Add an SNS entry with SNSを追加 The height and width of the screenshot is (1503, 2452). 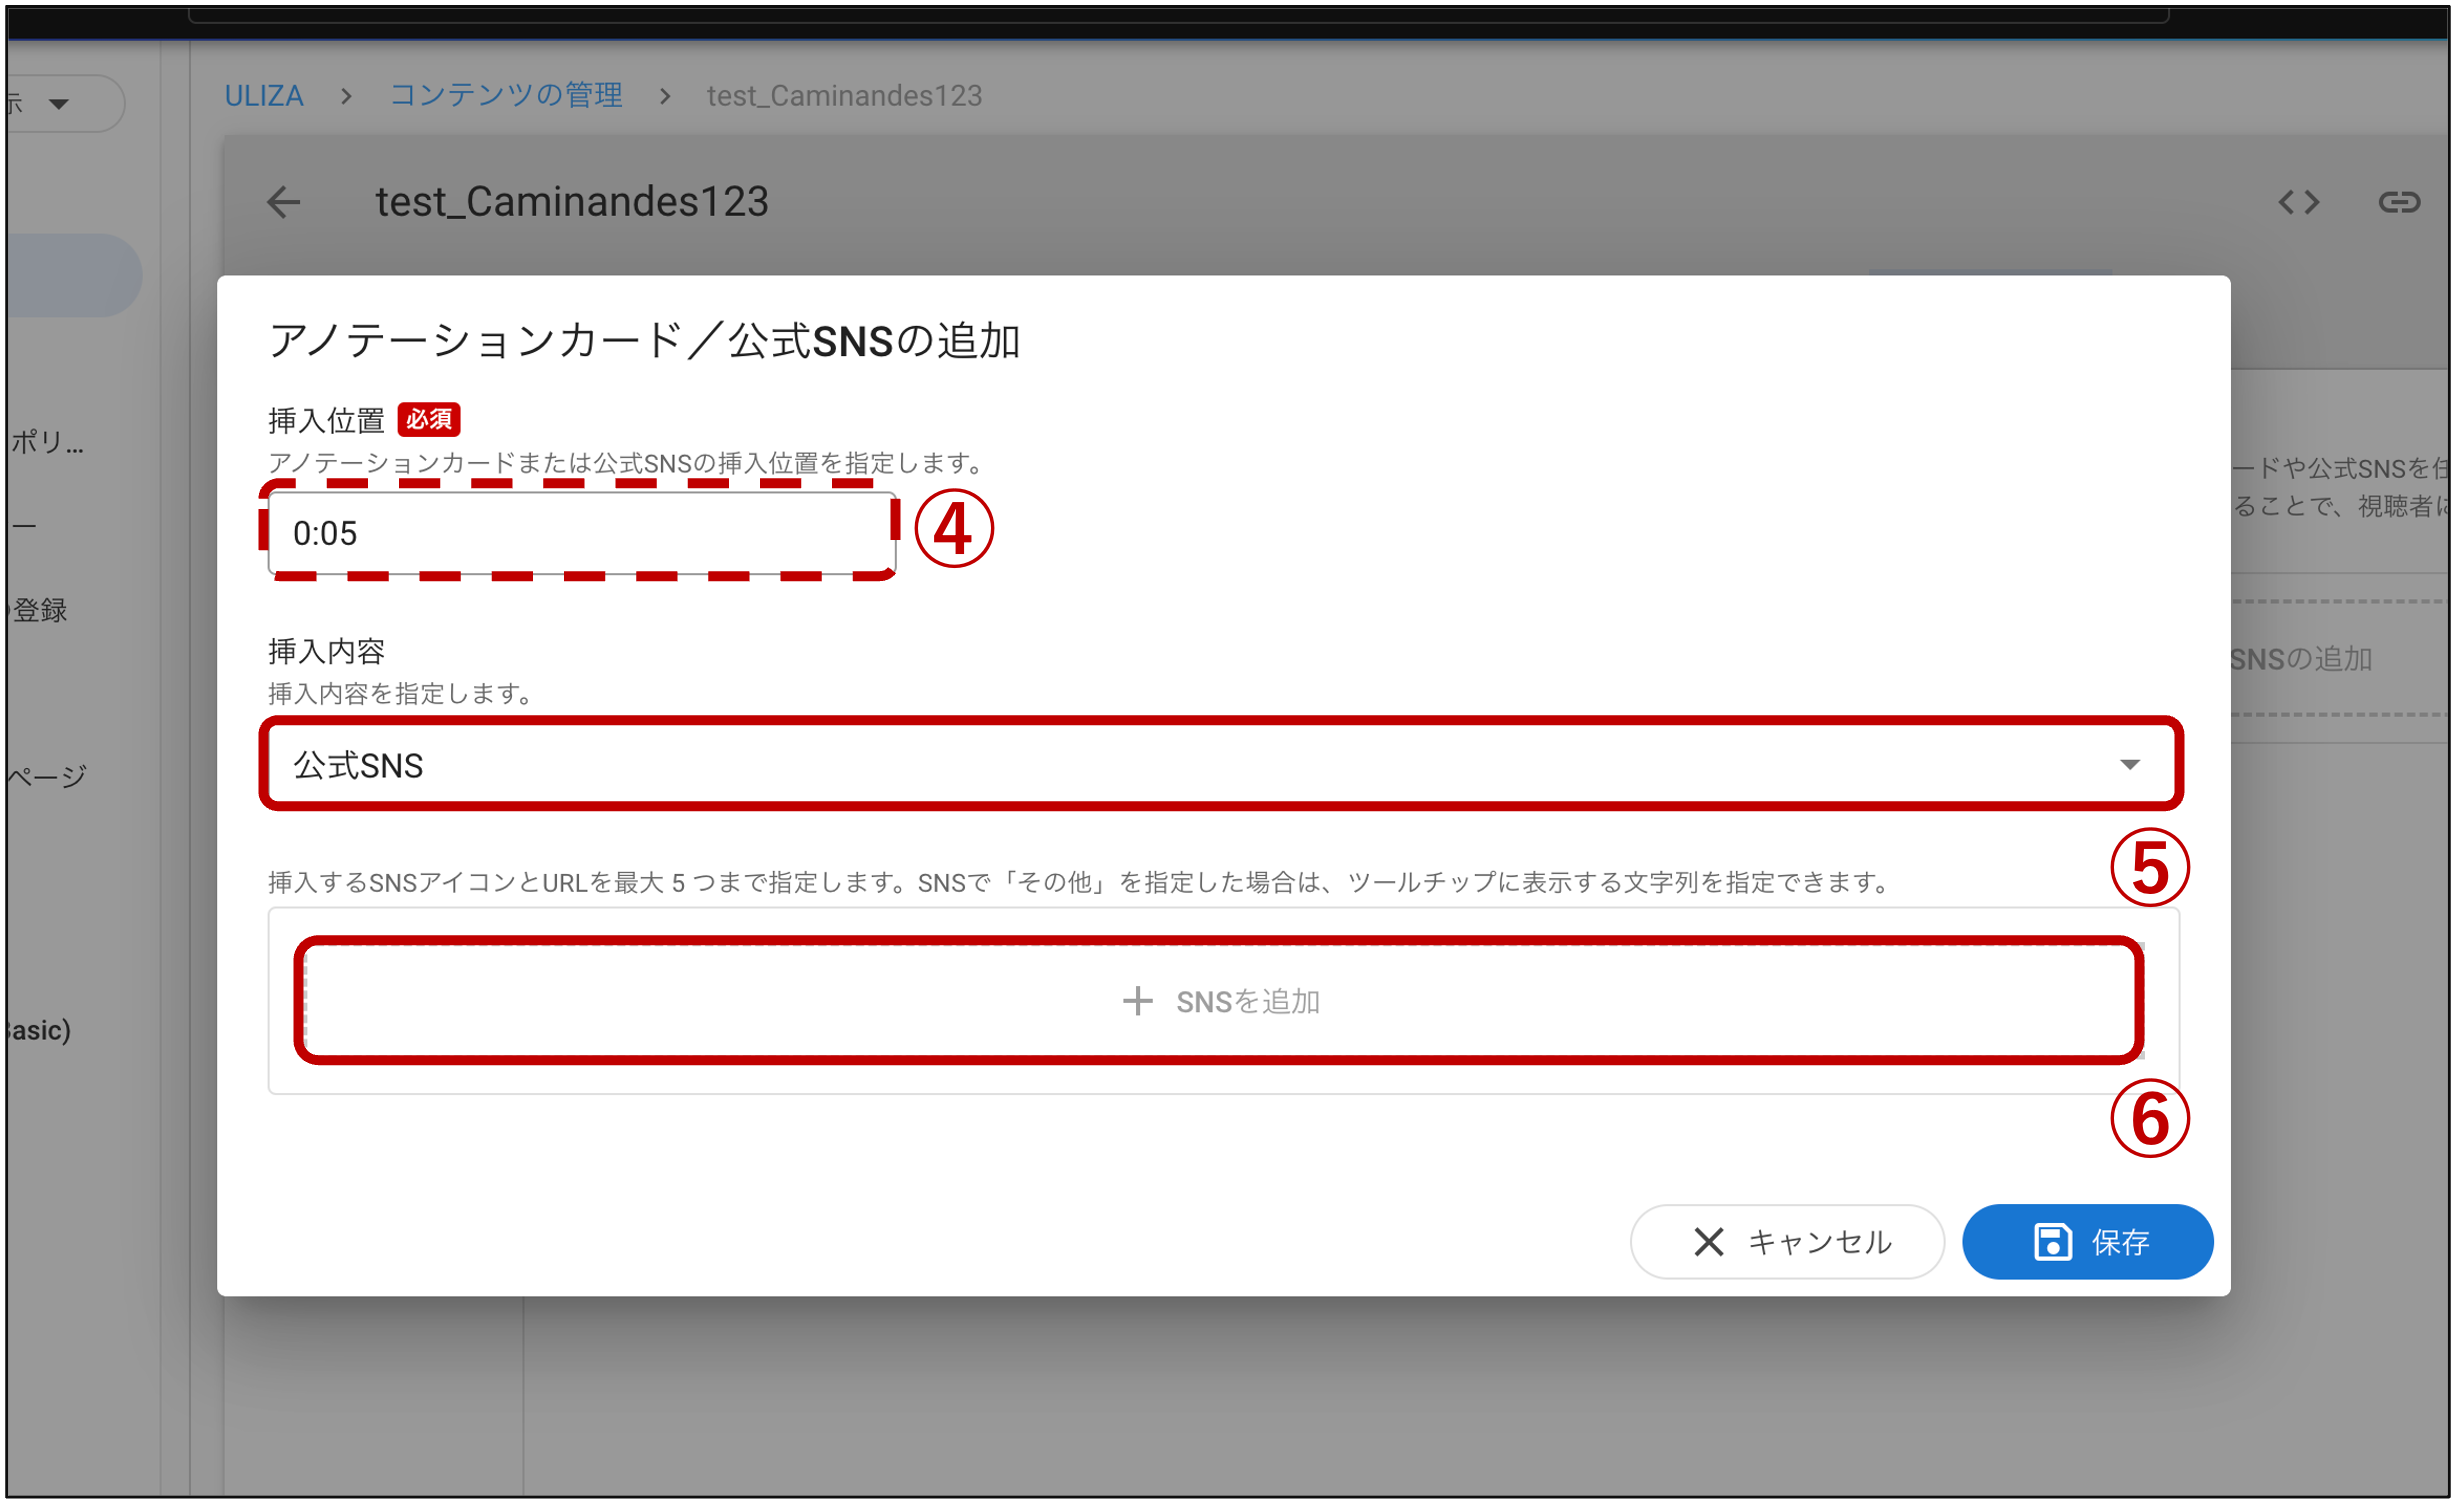[1219, 1000]
